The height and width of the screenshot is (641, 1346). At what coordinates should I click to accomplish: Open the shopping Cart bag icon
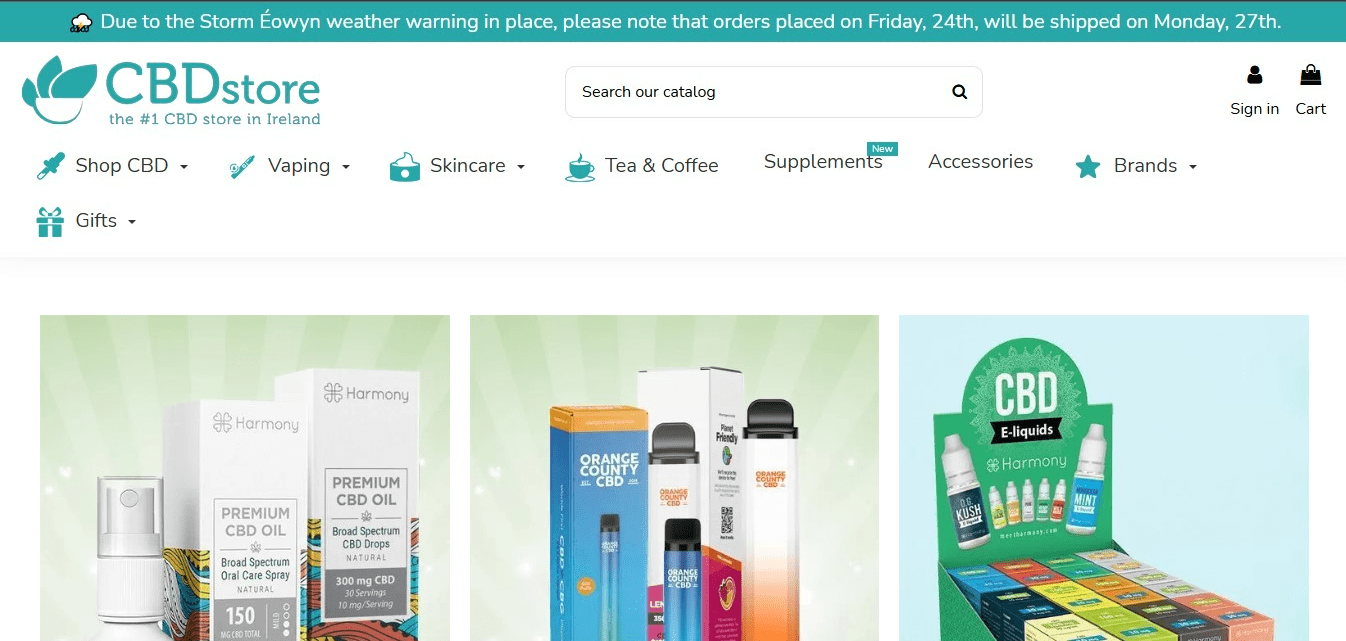point(1310,75)
